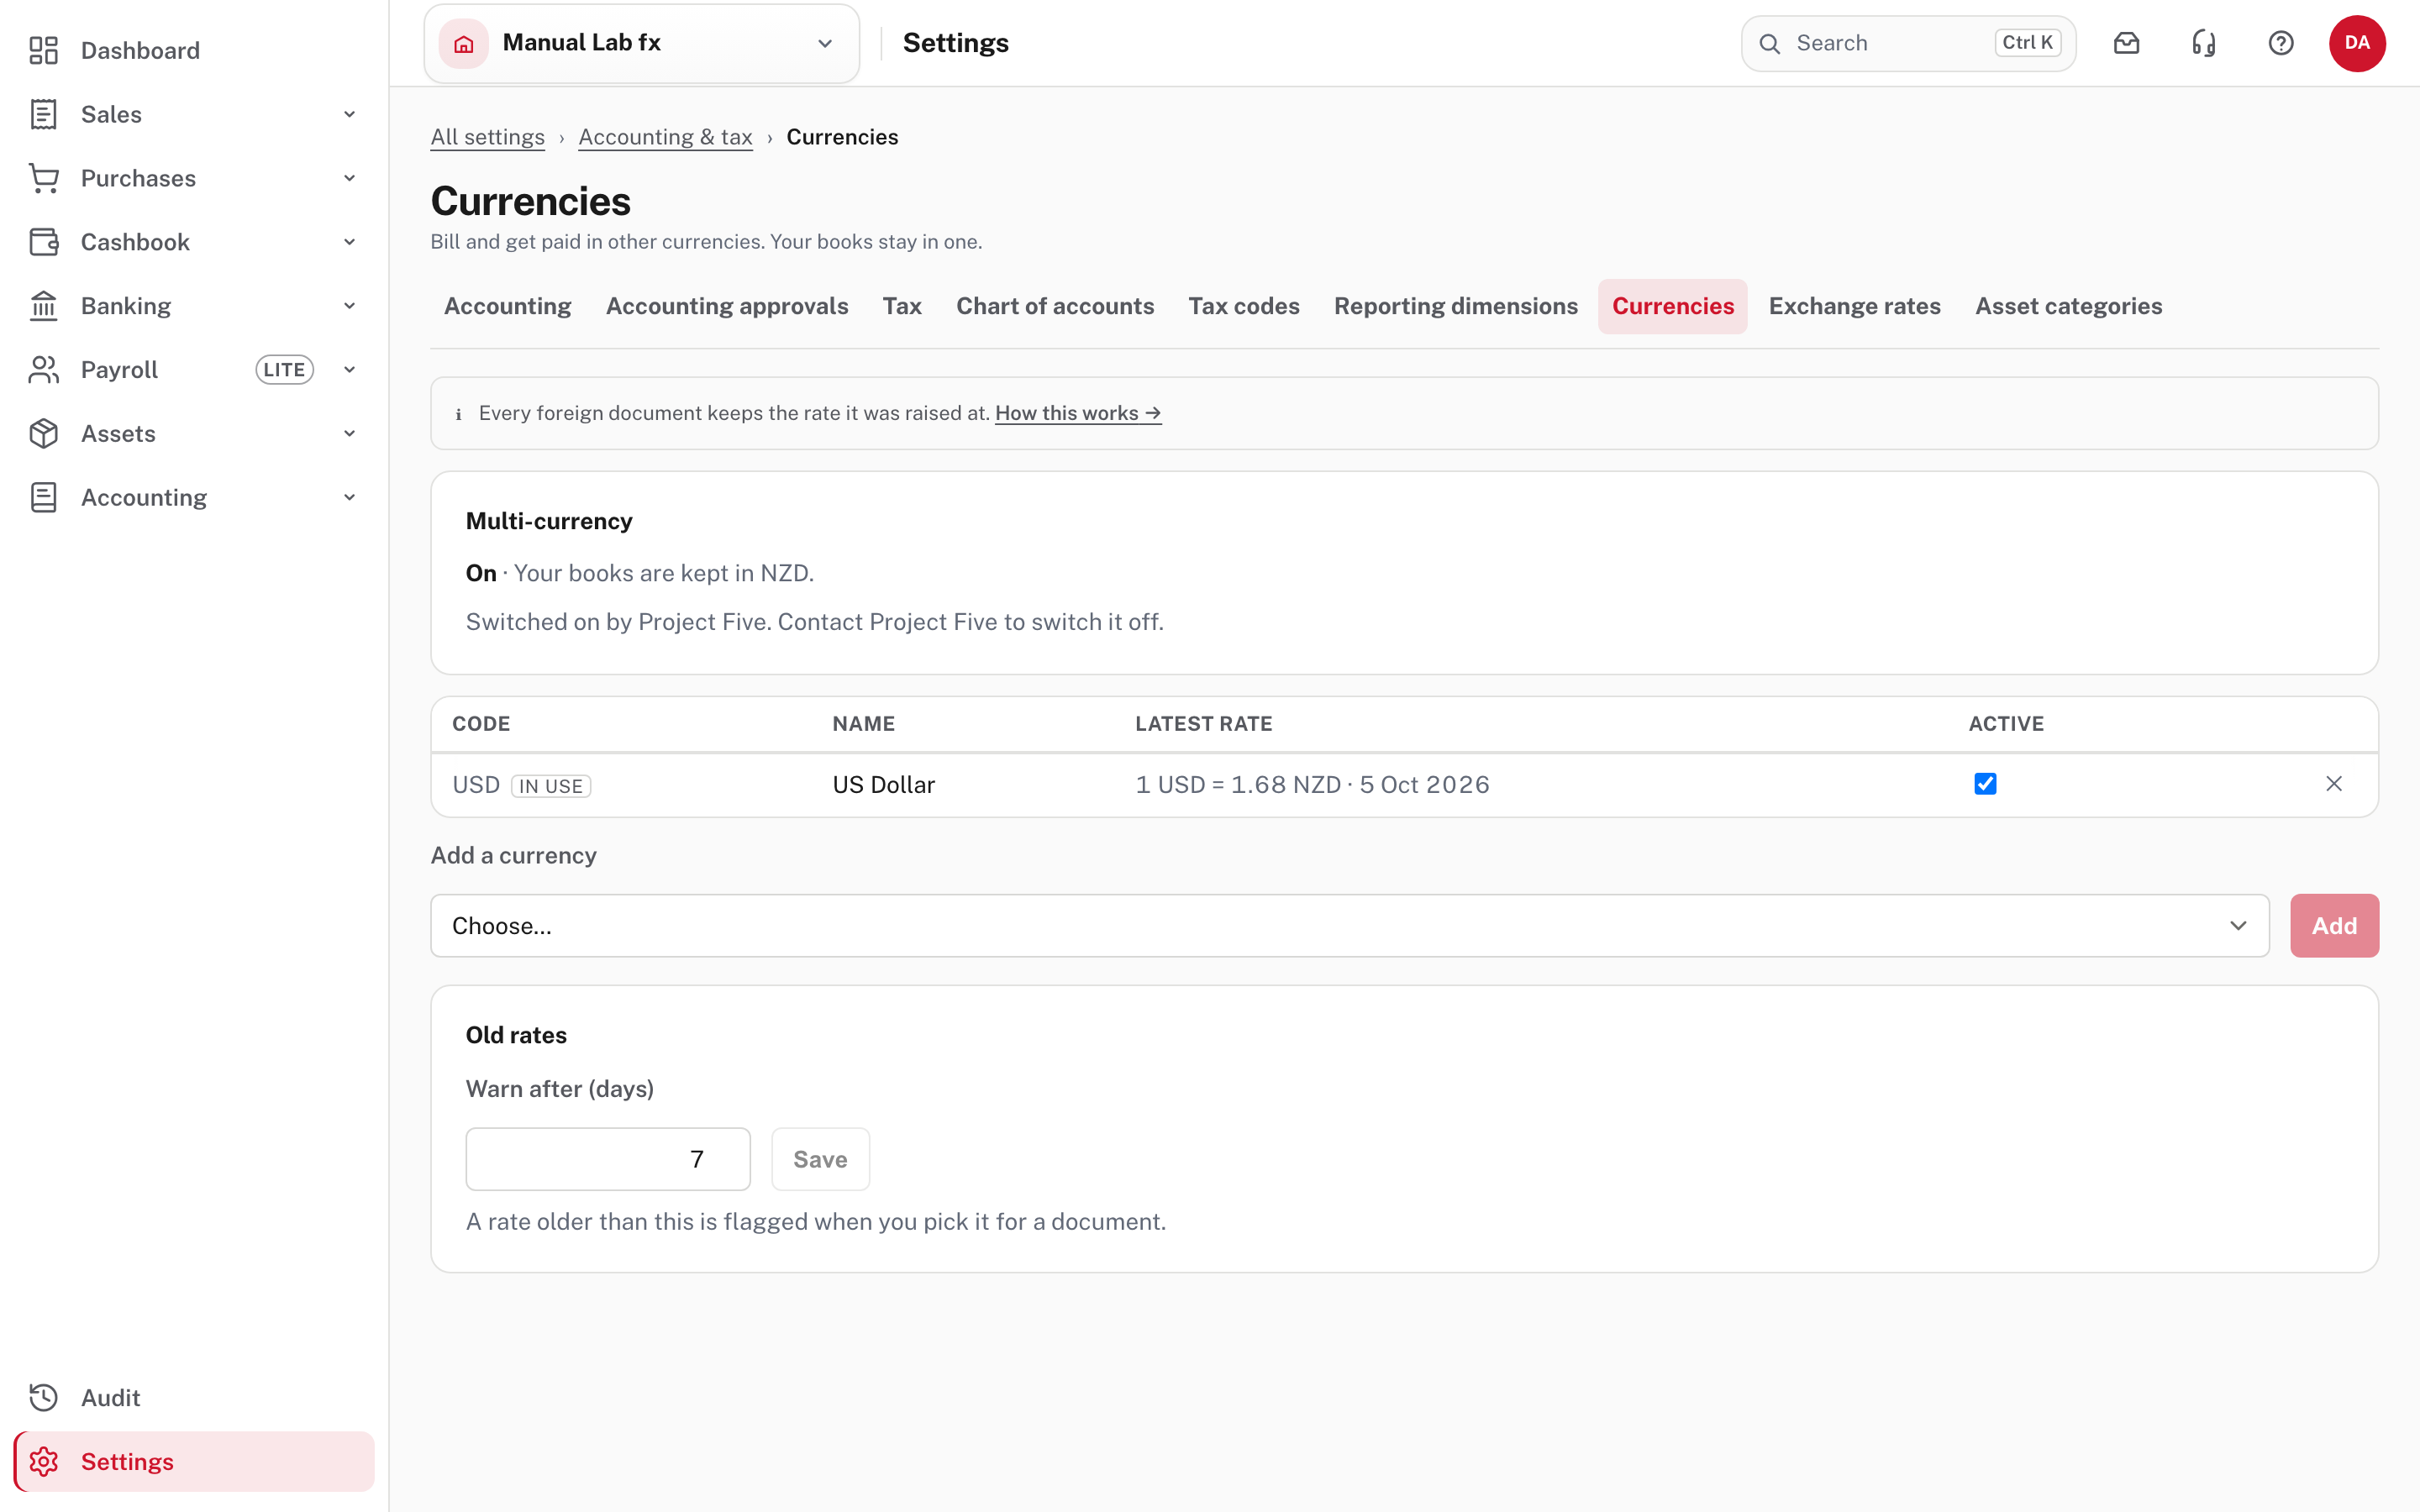Click the Sales receipt icon
2420x1512 pixels.
tap(43, 114)
